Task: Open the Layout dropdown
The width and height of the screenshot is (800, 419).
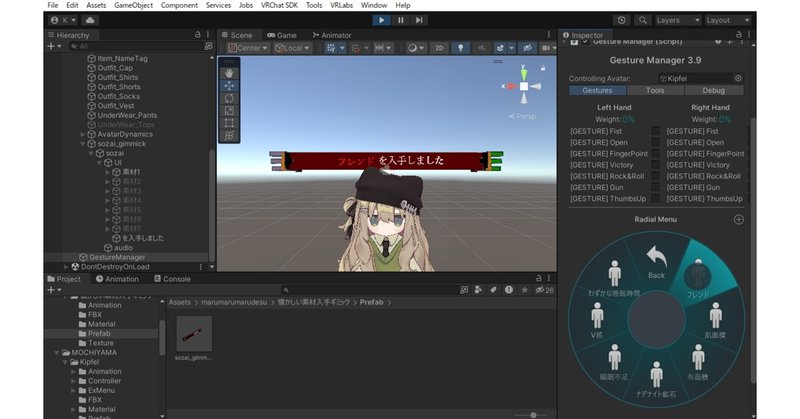Action: click(x=728, y=20)
